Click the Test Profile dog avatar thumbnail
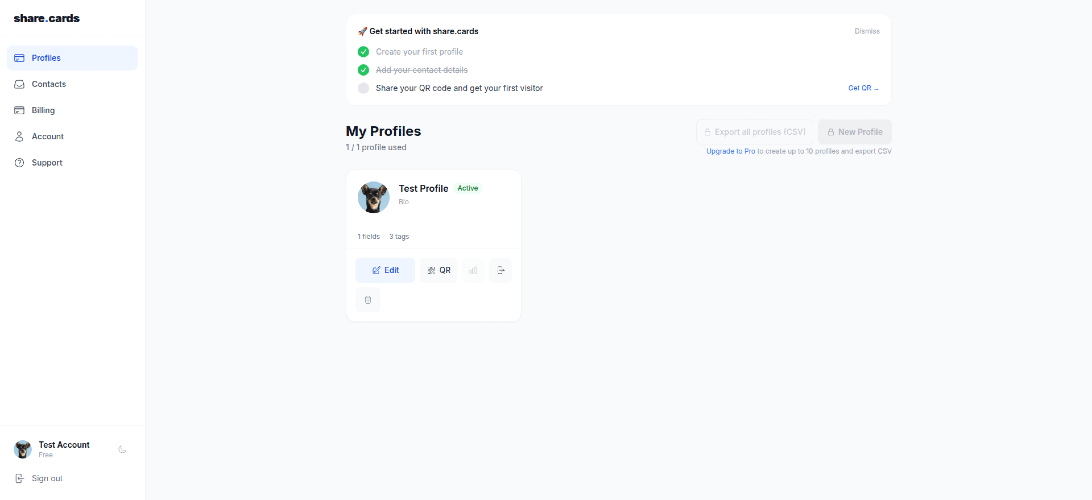The width and height of the screenshot is (1092, 500). [x=373, y=197]
